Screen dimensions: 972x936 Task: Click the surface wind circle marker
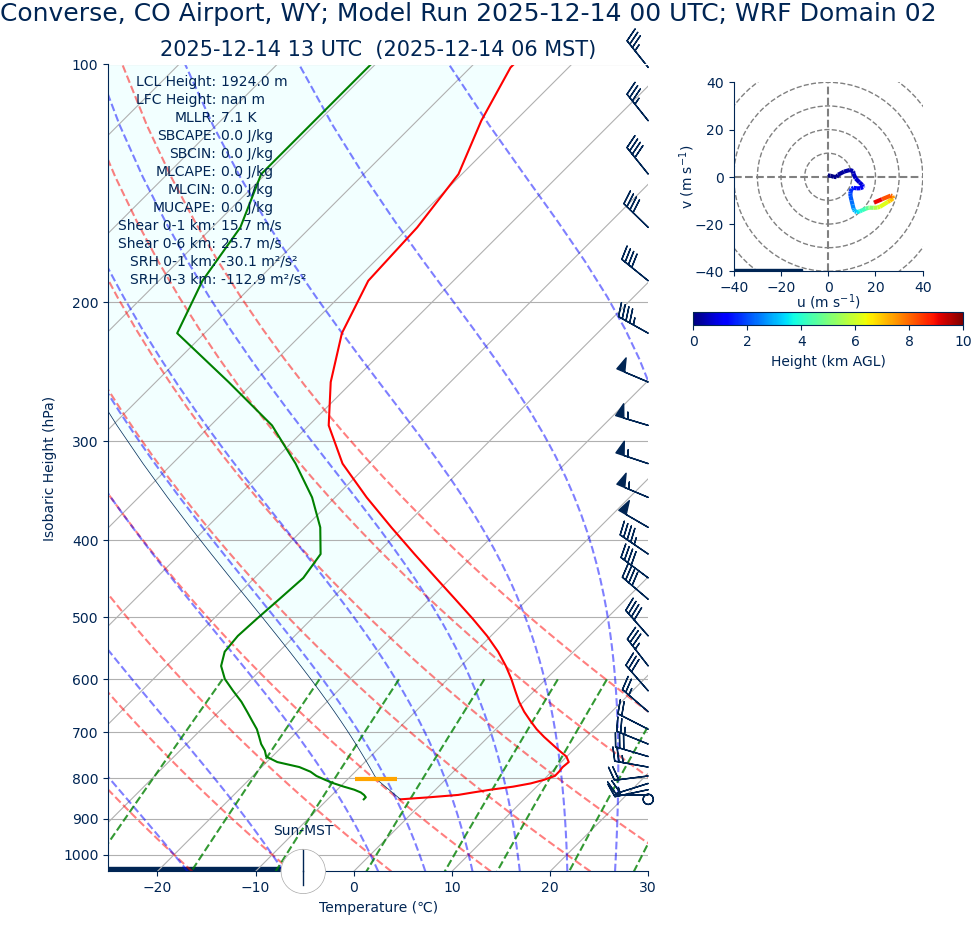[x=648, y=799]
